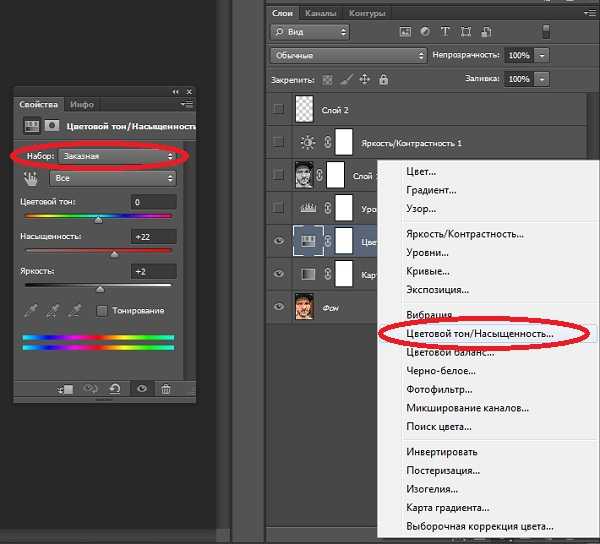Lock position move icon
Viewport: 600px width, 544px height.
point(365,80)
